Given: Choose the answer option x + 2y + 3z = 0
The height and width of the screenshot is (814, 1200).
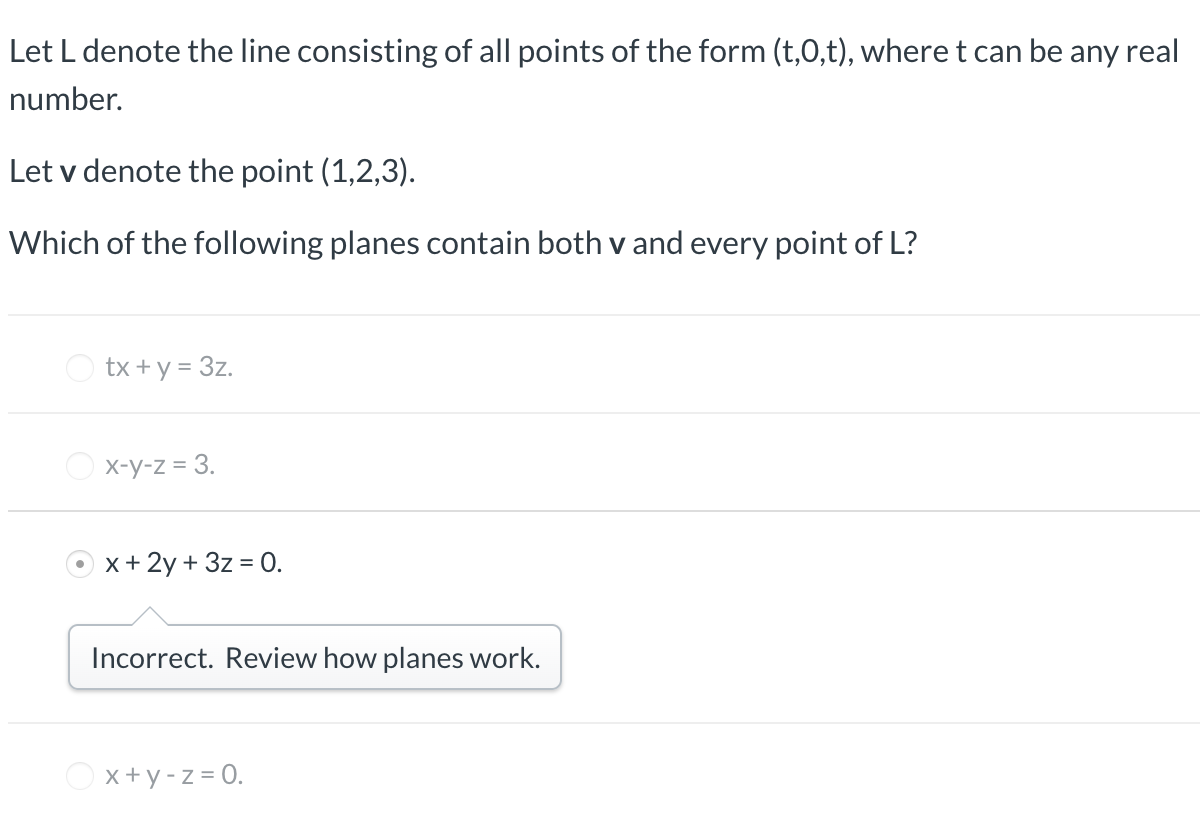Looking at the screenshot, I should [x=191, y=564].
